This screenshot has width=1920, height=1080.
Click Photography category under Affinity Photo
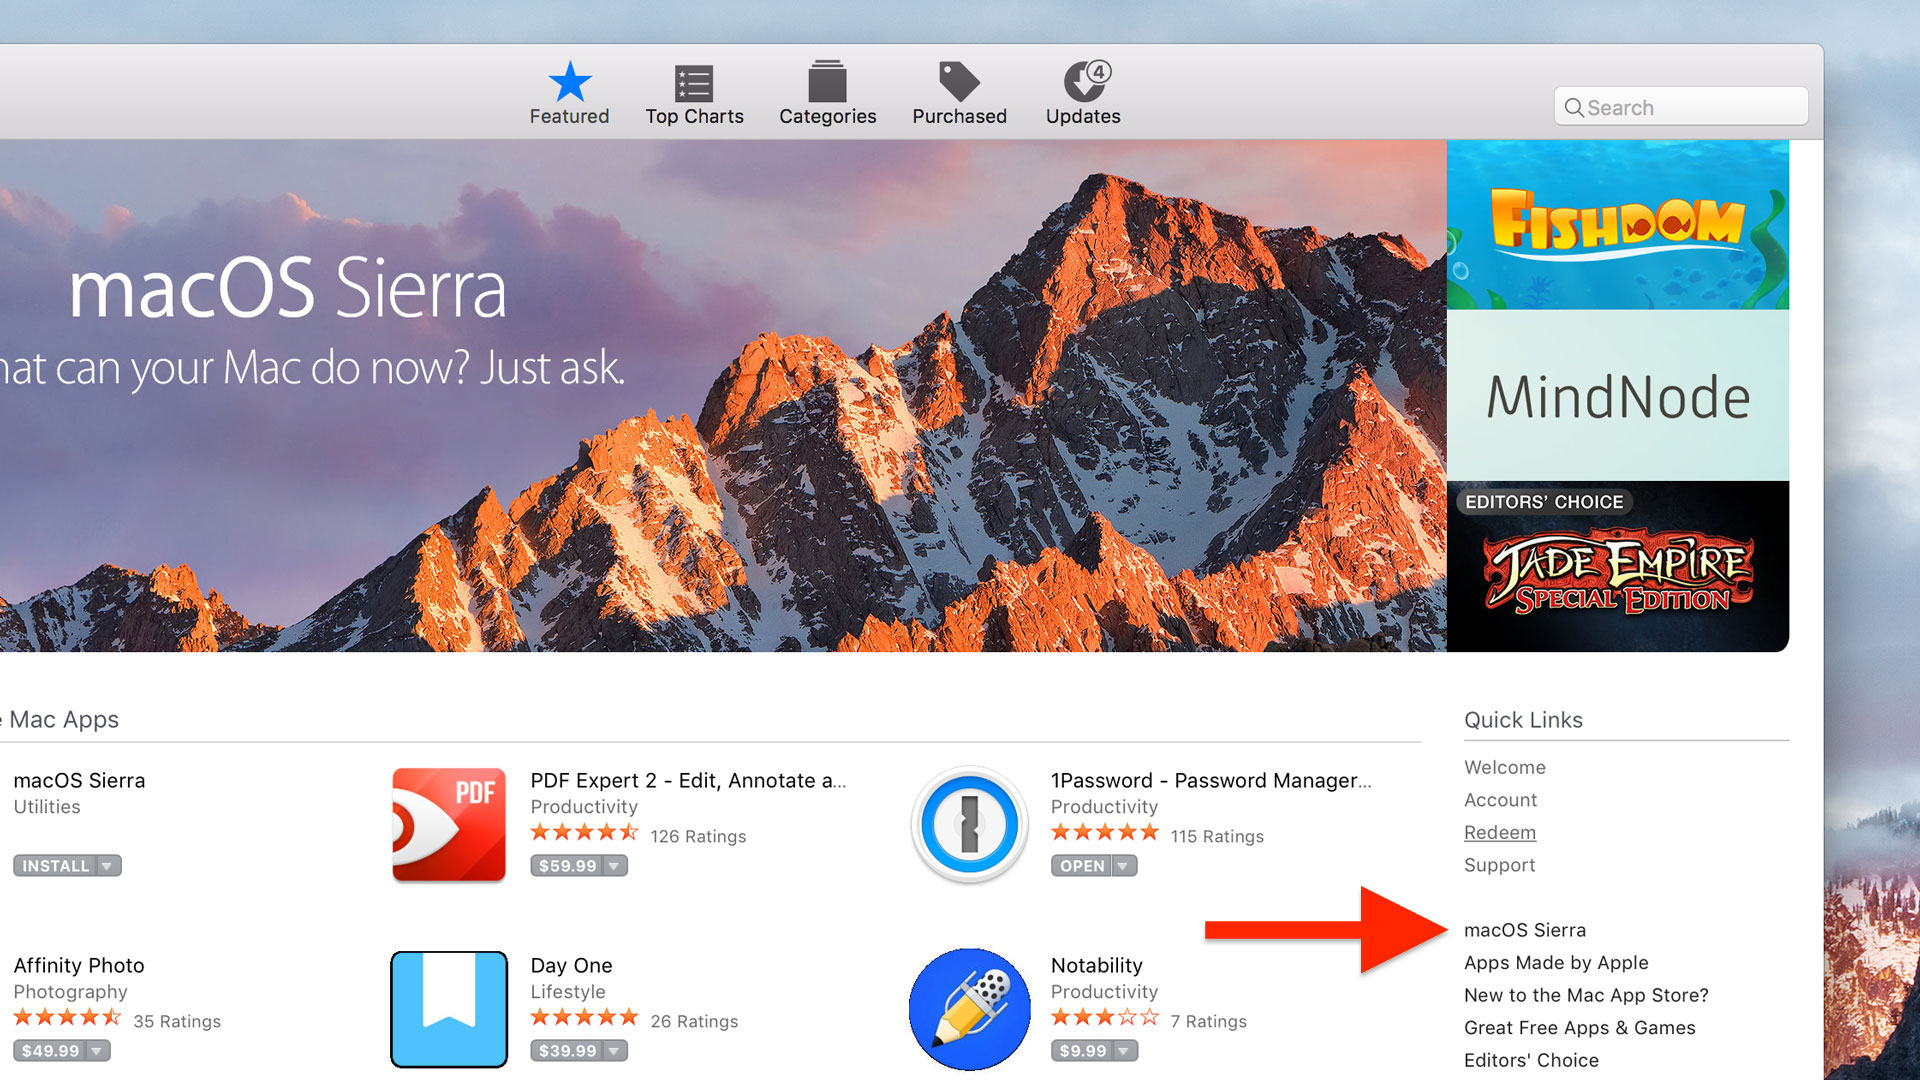click(70, 992)
